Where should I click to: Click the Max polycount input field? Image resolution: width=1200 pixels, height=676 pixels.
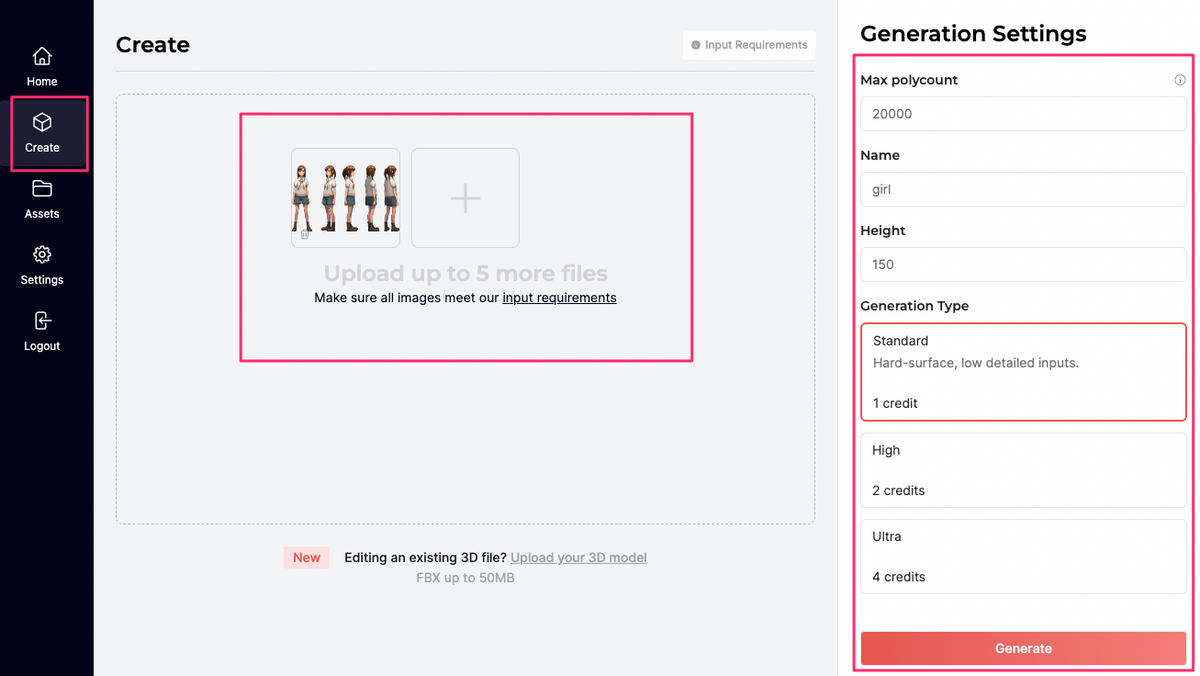(x=1023, y=114)
